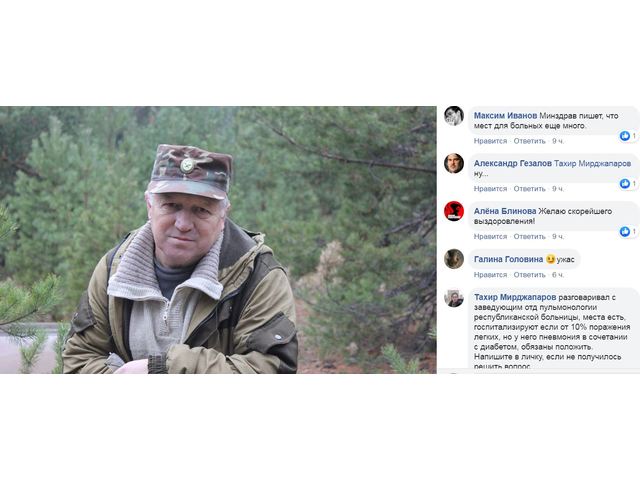Viewport: 640px width, 480px height.
Task: Reply to Максим Иванов's comment
Action: (x=529, y=141)
